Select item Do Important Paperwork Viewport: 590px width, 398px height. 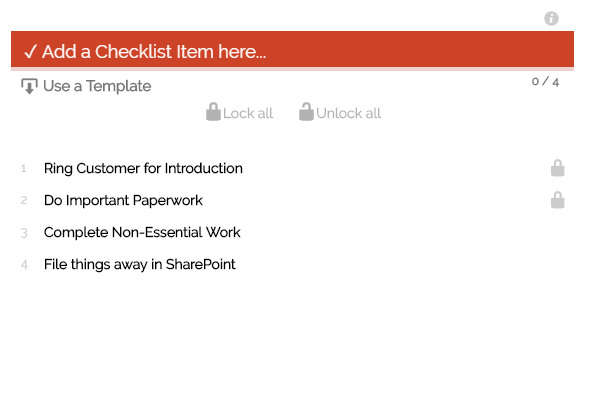tap(123, 200)
